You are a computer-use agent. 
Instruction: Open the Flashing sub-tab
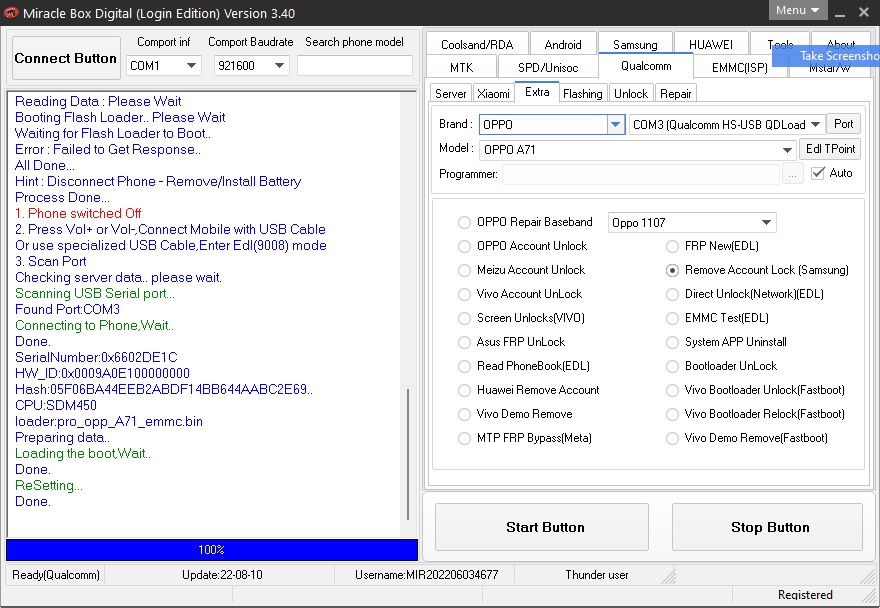(583, 94)
